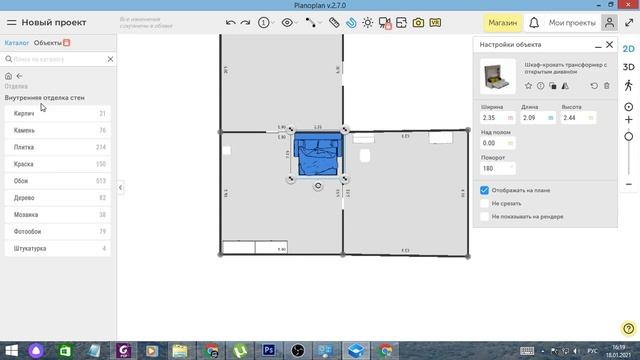Screen dimensions: 640x360
Task: Open the Камень category
Action: (58, 130)
